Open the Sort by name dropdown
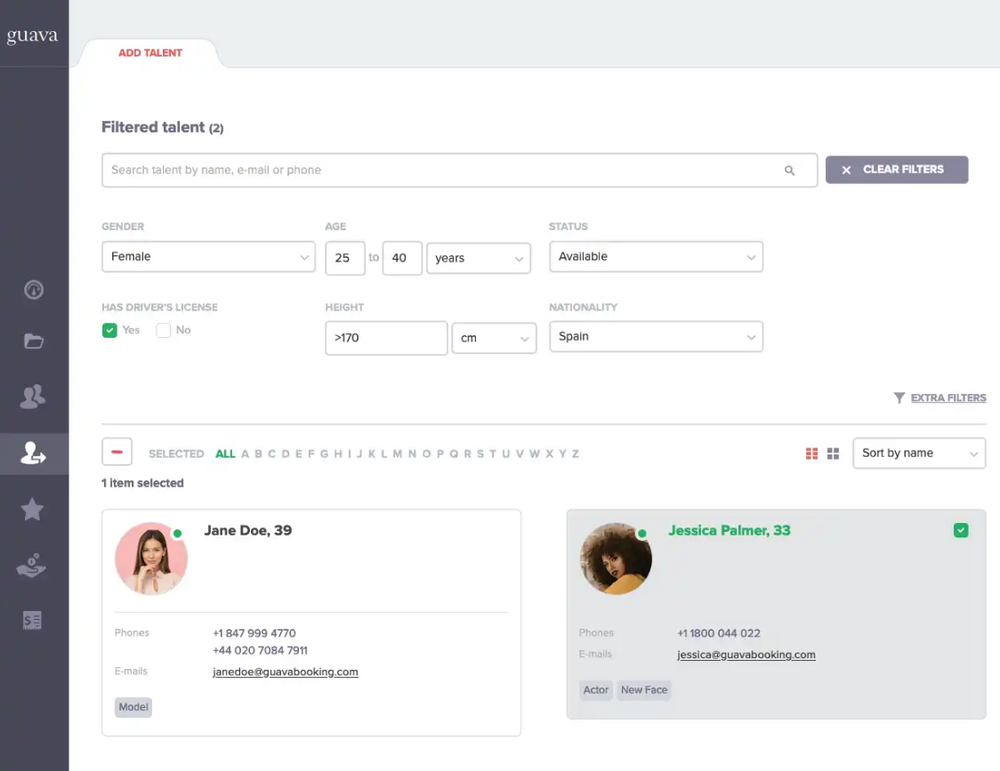1000x771 pixels. click(x=918, y=453)
